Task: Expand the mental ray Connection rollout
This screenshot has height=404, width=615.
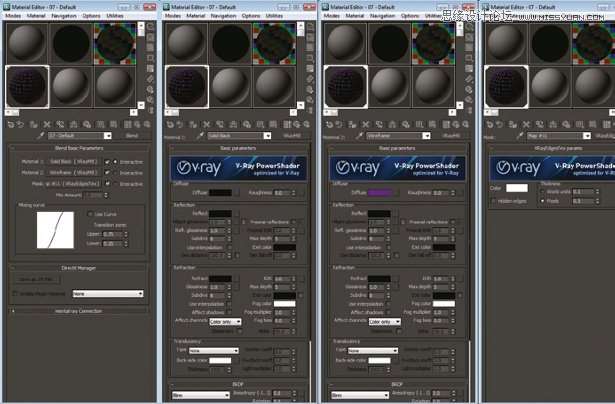Action: tap(77, 311)
